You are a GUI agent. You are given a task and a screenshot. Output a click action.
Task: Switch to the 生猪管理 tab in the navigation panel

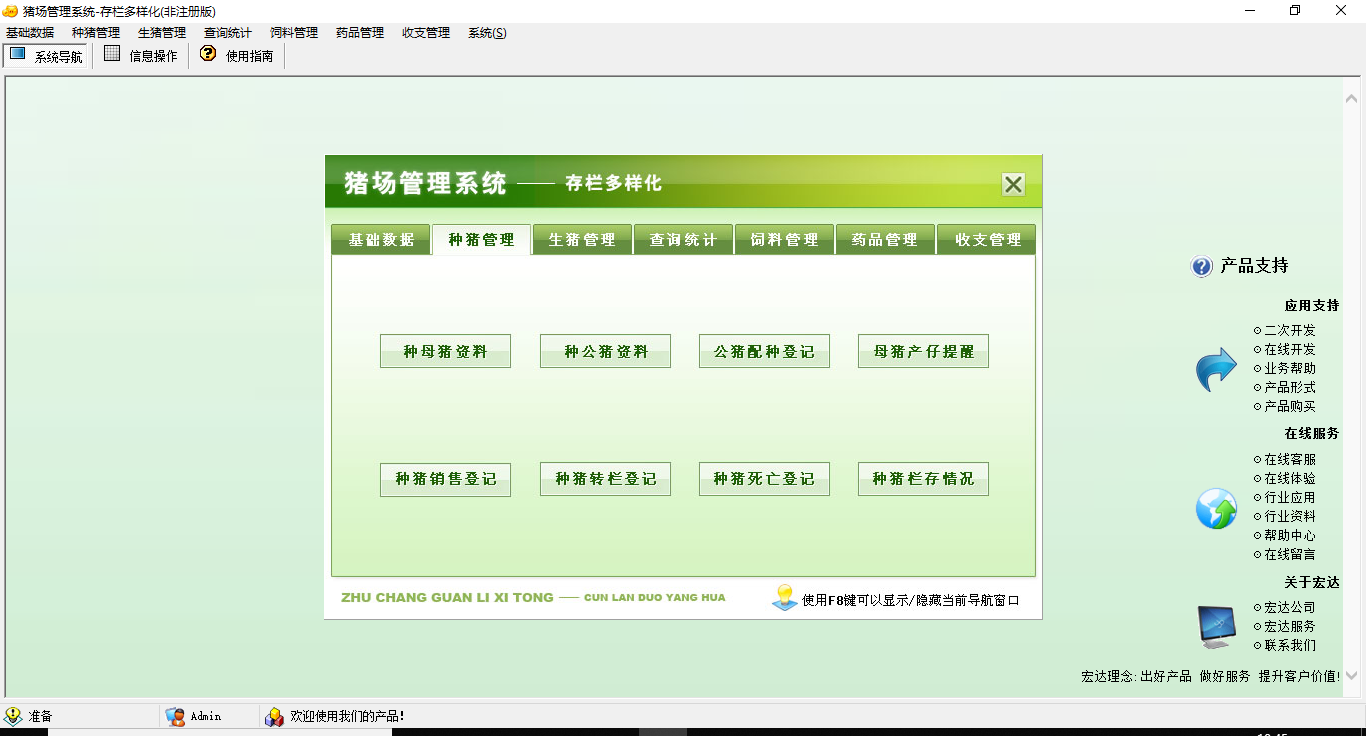pyautogui.click(x=583, y=240)
